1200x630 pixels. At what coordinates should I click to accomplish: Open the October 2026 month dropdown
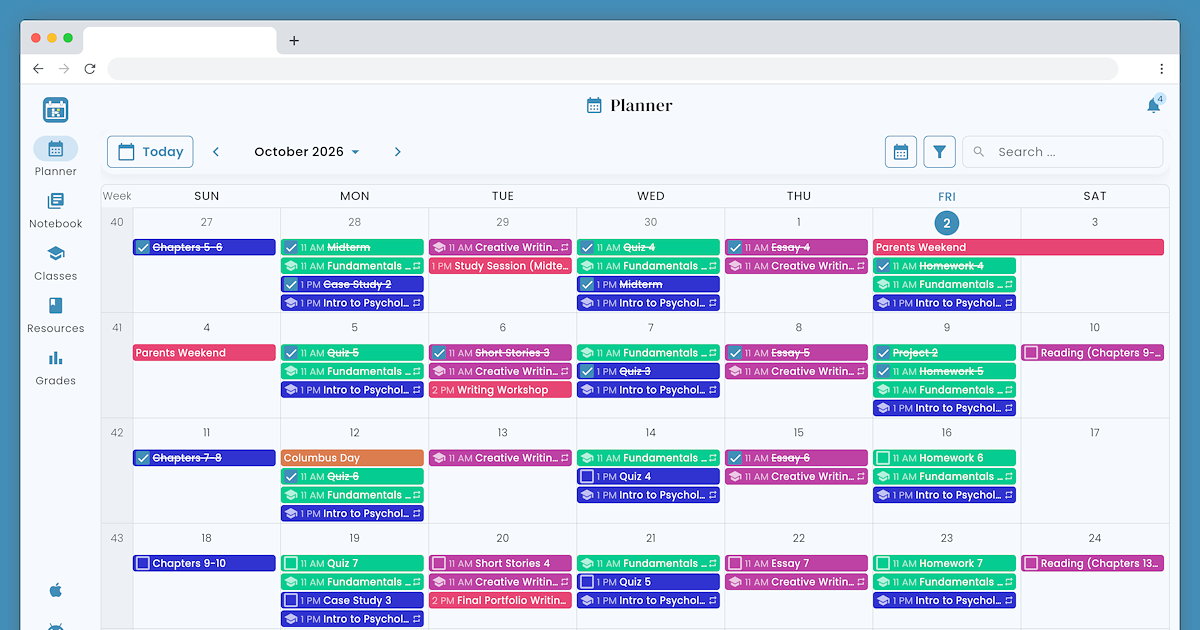307,152
